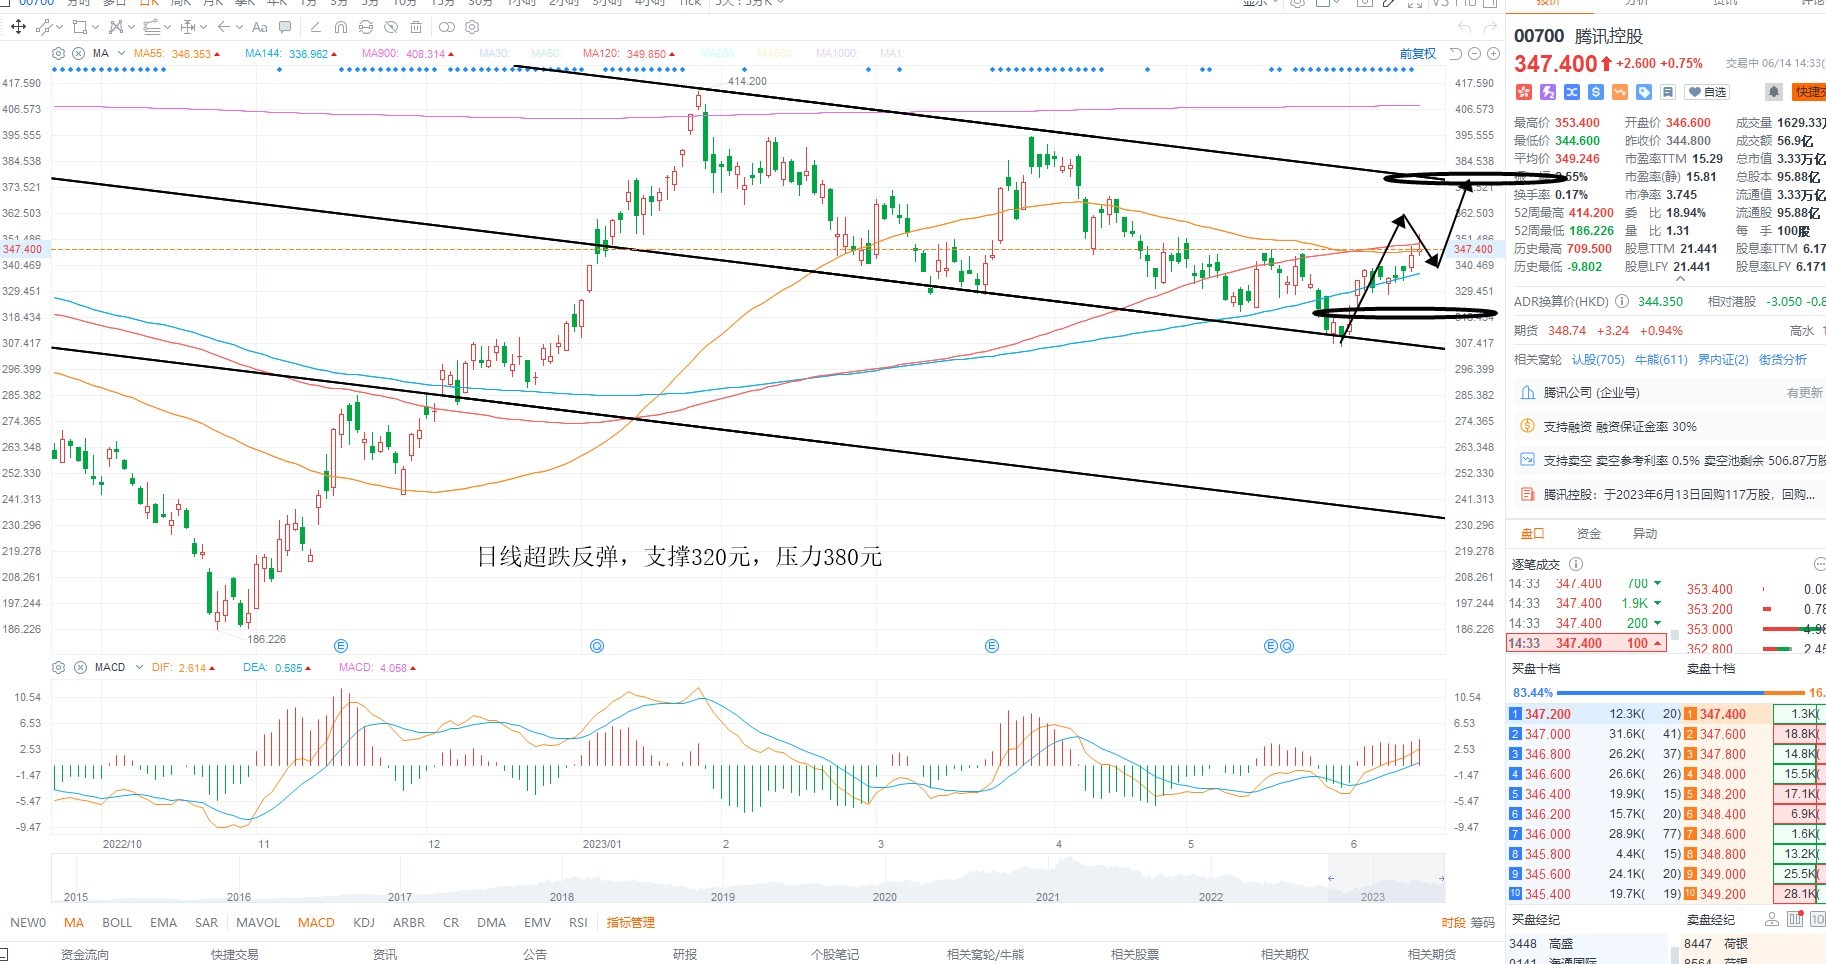This screenshot has width=1826, height=964.
Task: Open 认股(705) related warrants link
Action: [x=1598, y=360]
